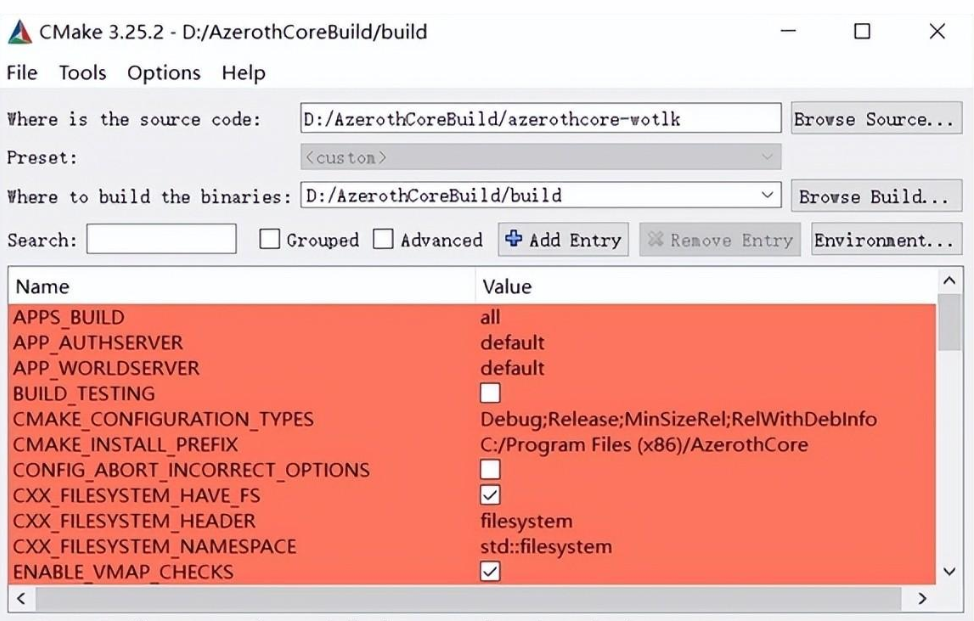
Task: Open the Help menu
Action: pyautogui.click(x=244, y=73)
